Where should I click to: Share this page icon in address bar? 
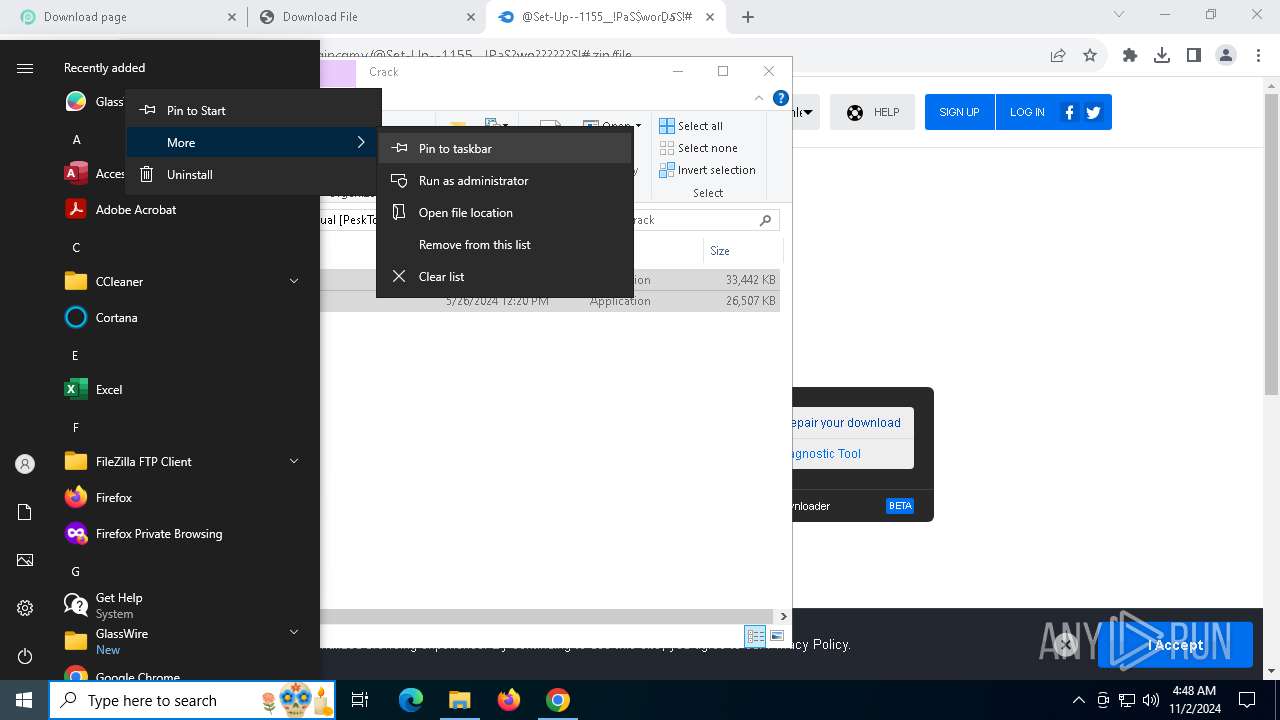coord(1058,56)
